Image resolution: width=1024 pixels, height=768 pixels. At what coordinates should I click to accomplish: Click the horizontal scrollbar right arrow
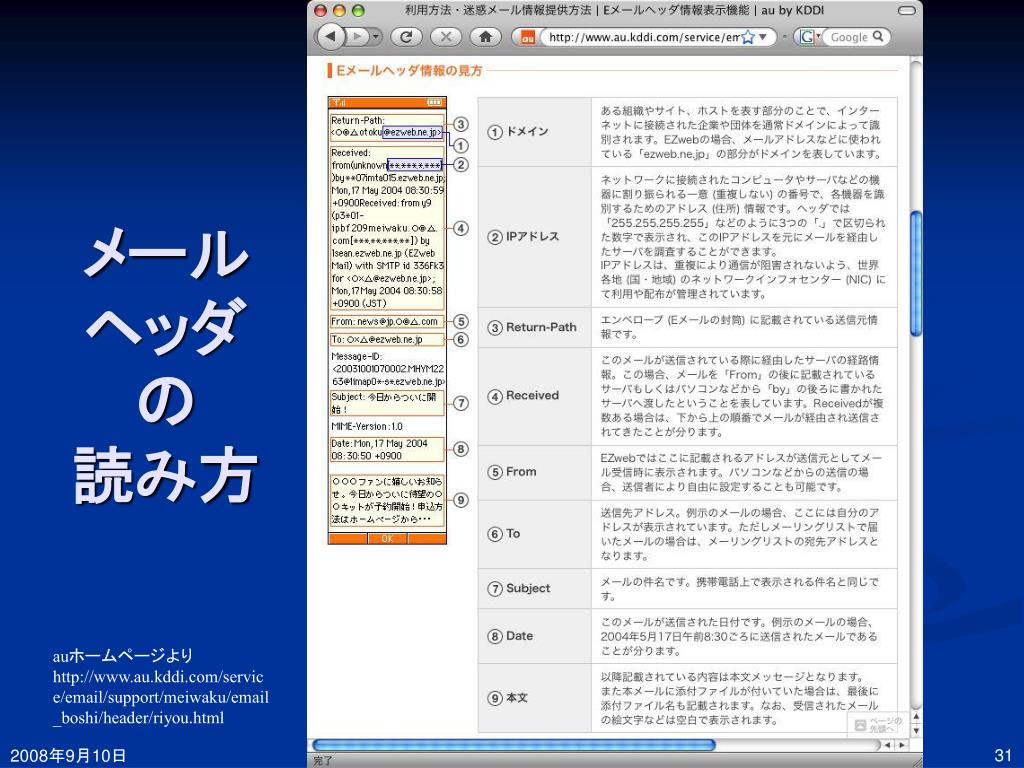coord(902,744)
